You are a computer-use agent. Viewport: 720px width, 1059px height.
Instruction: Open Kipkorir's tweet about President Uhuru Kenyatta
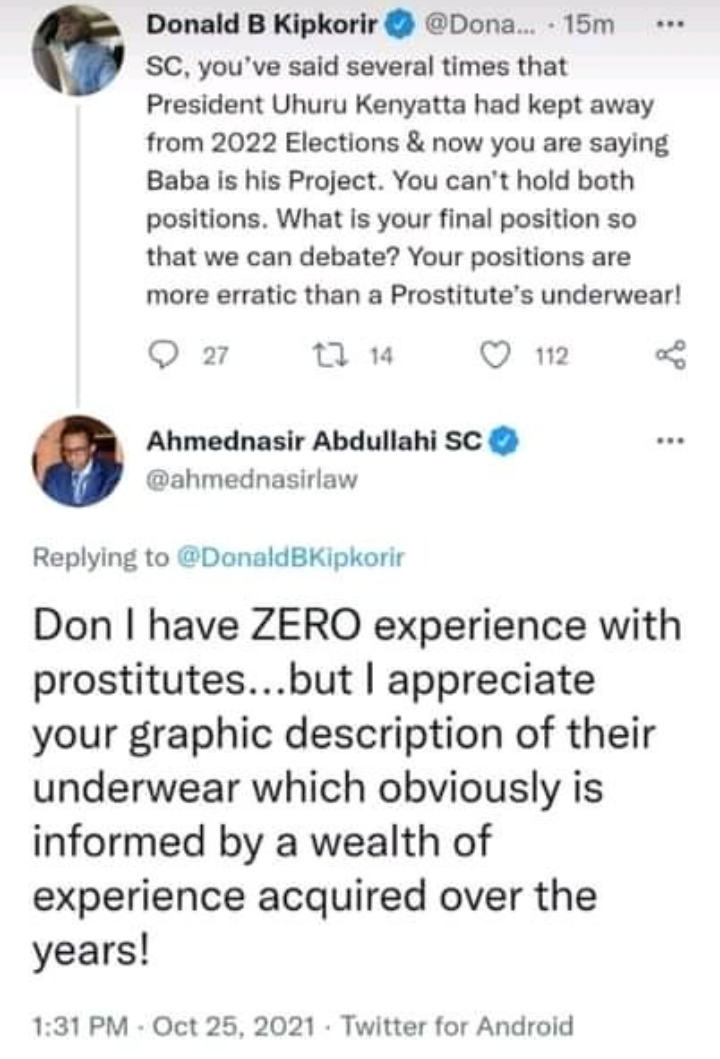(x=405, y=182)
